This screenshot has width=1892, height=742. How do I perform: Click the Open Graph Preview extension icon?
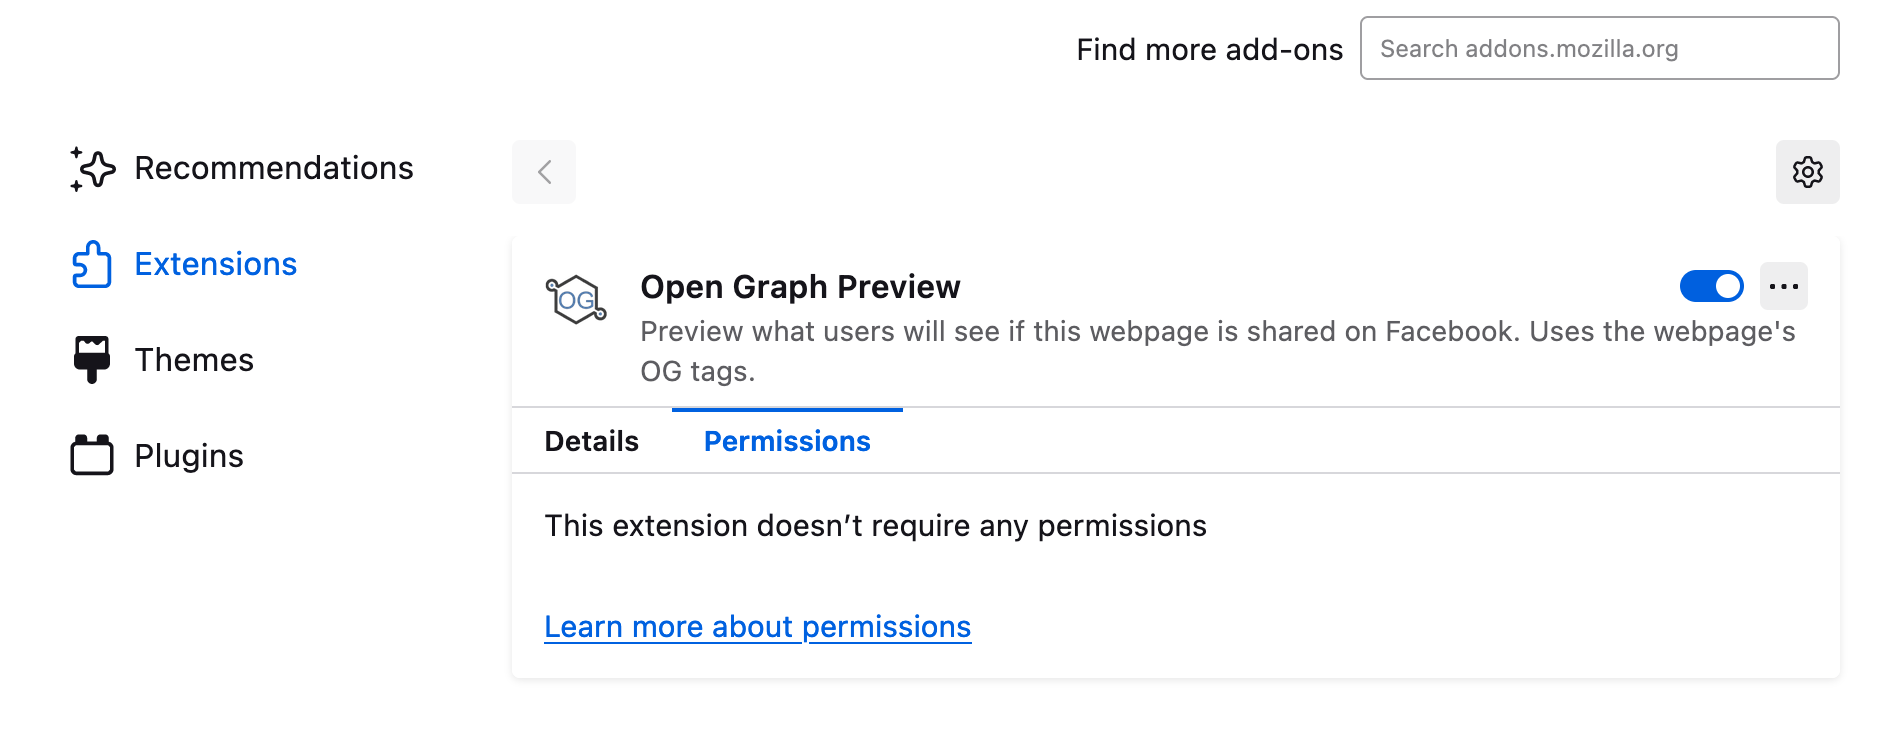click(x=576, y=300)
